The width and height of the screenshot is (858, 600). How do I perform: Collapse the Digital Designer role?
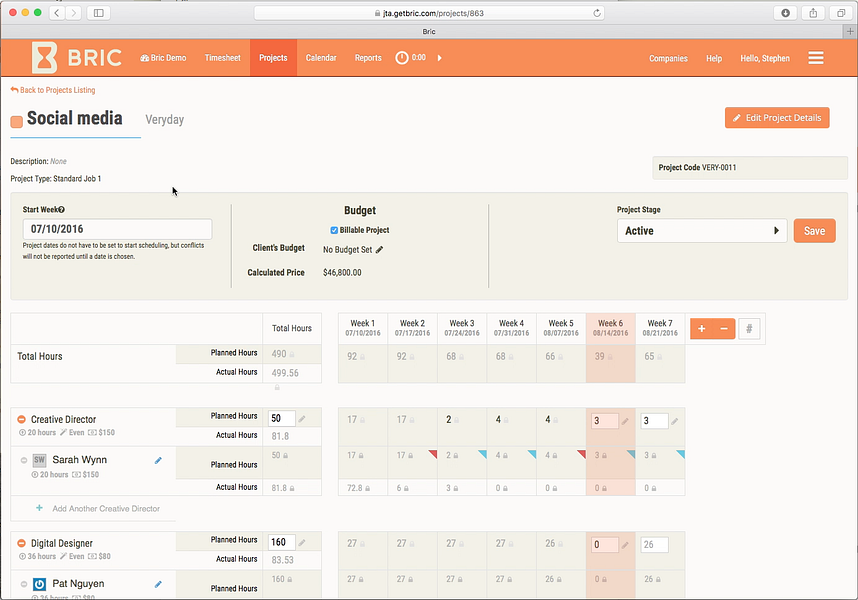click(21, 544)
